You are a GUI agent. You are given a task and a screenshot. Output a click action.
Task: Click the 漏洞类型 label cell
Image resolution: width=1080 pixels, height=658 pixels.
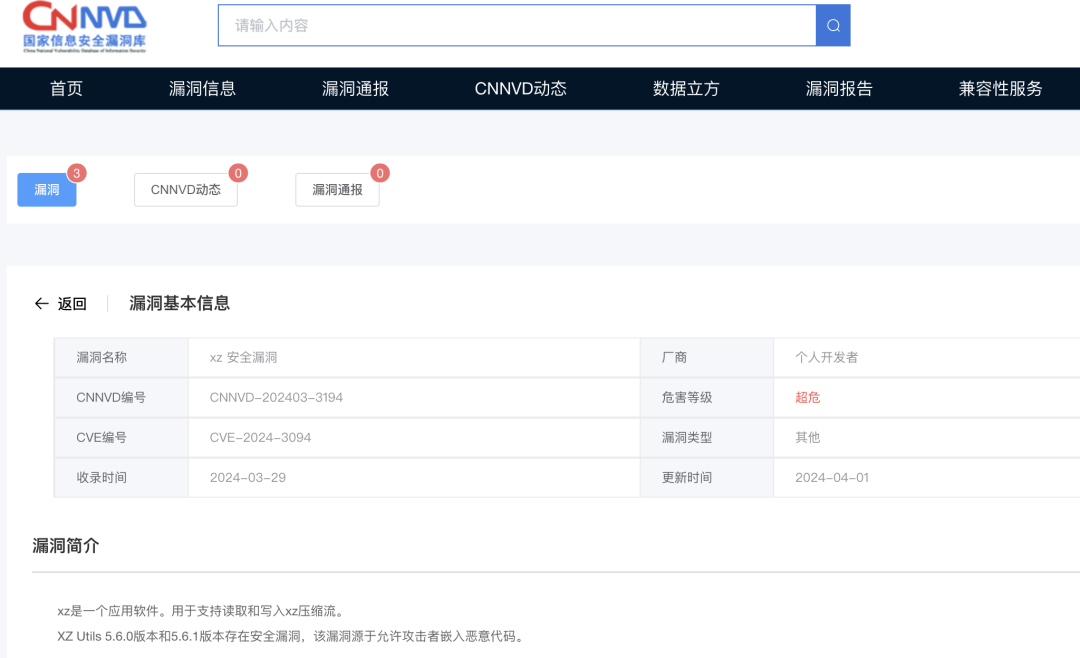(x=707, y=437)
